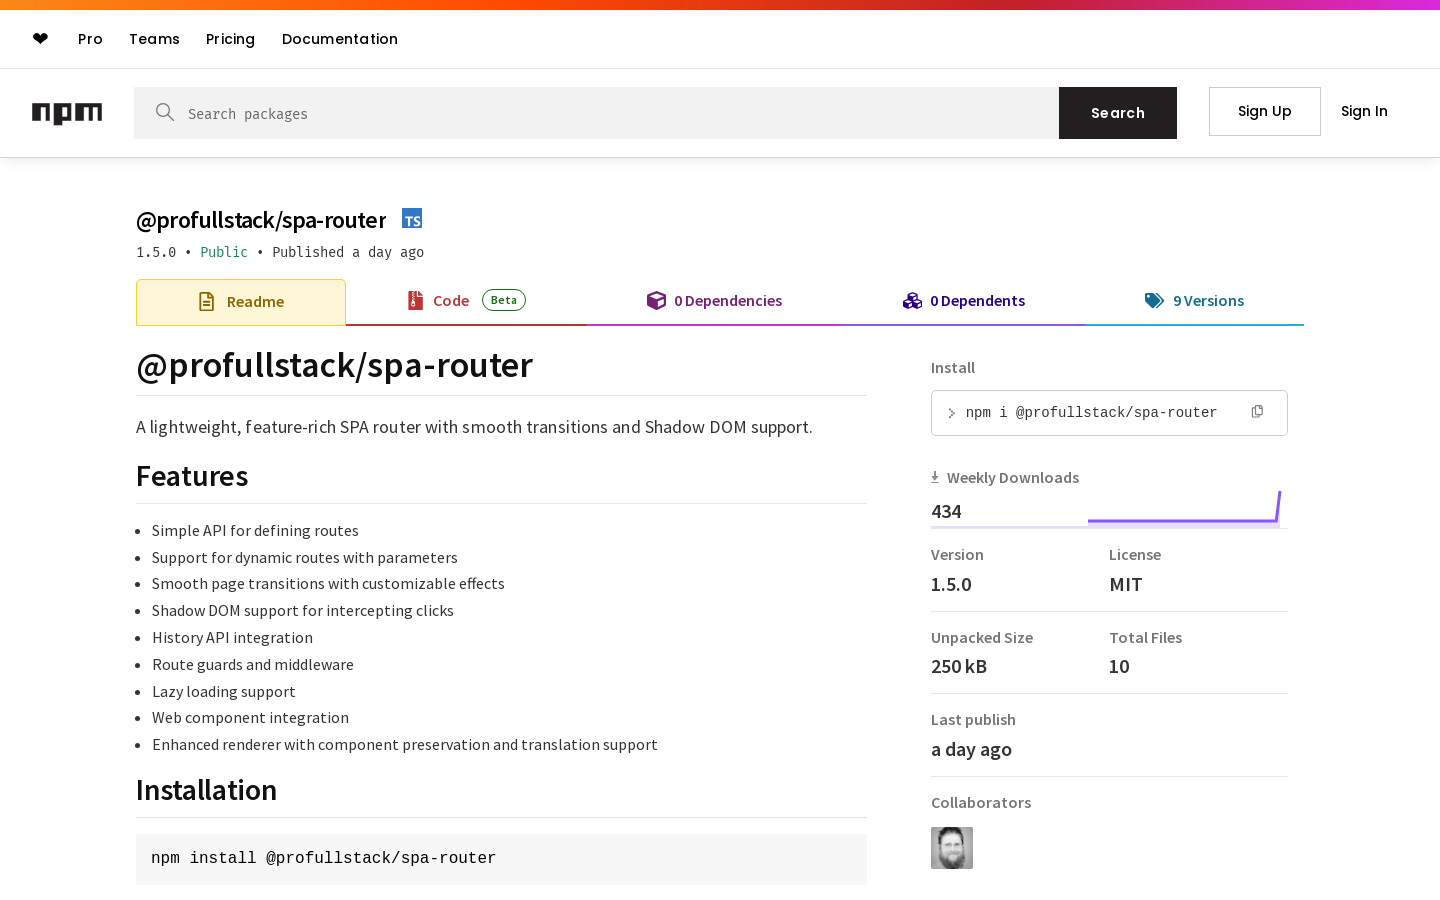Click the Total Files value 10
This screenshot has height=900, width=1440.
[1119, 666]
